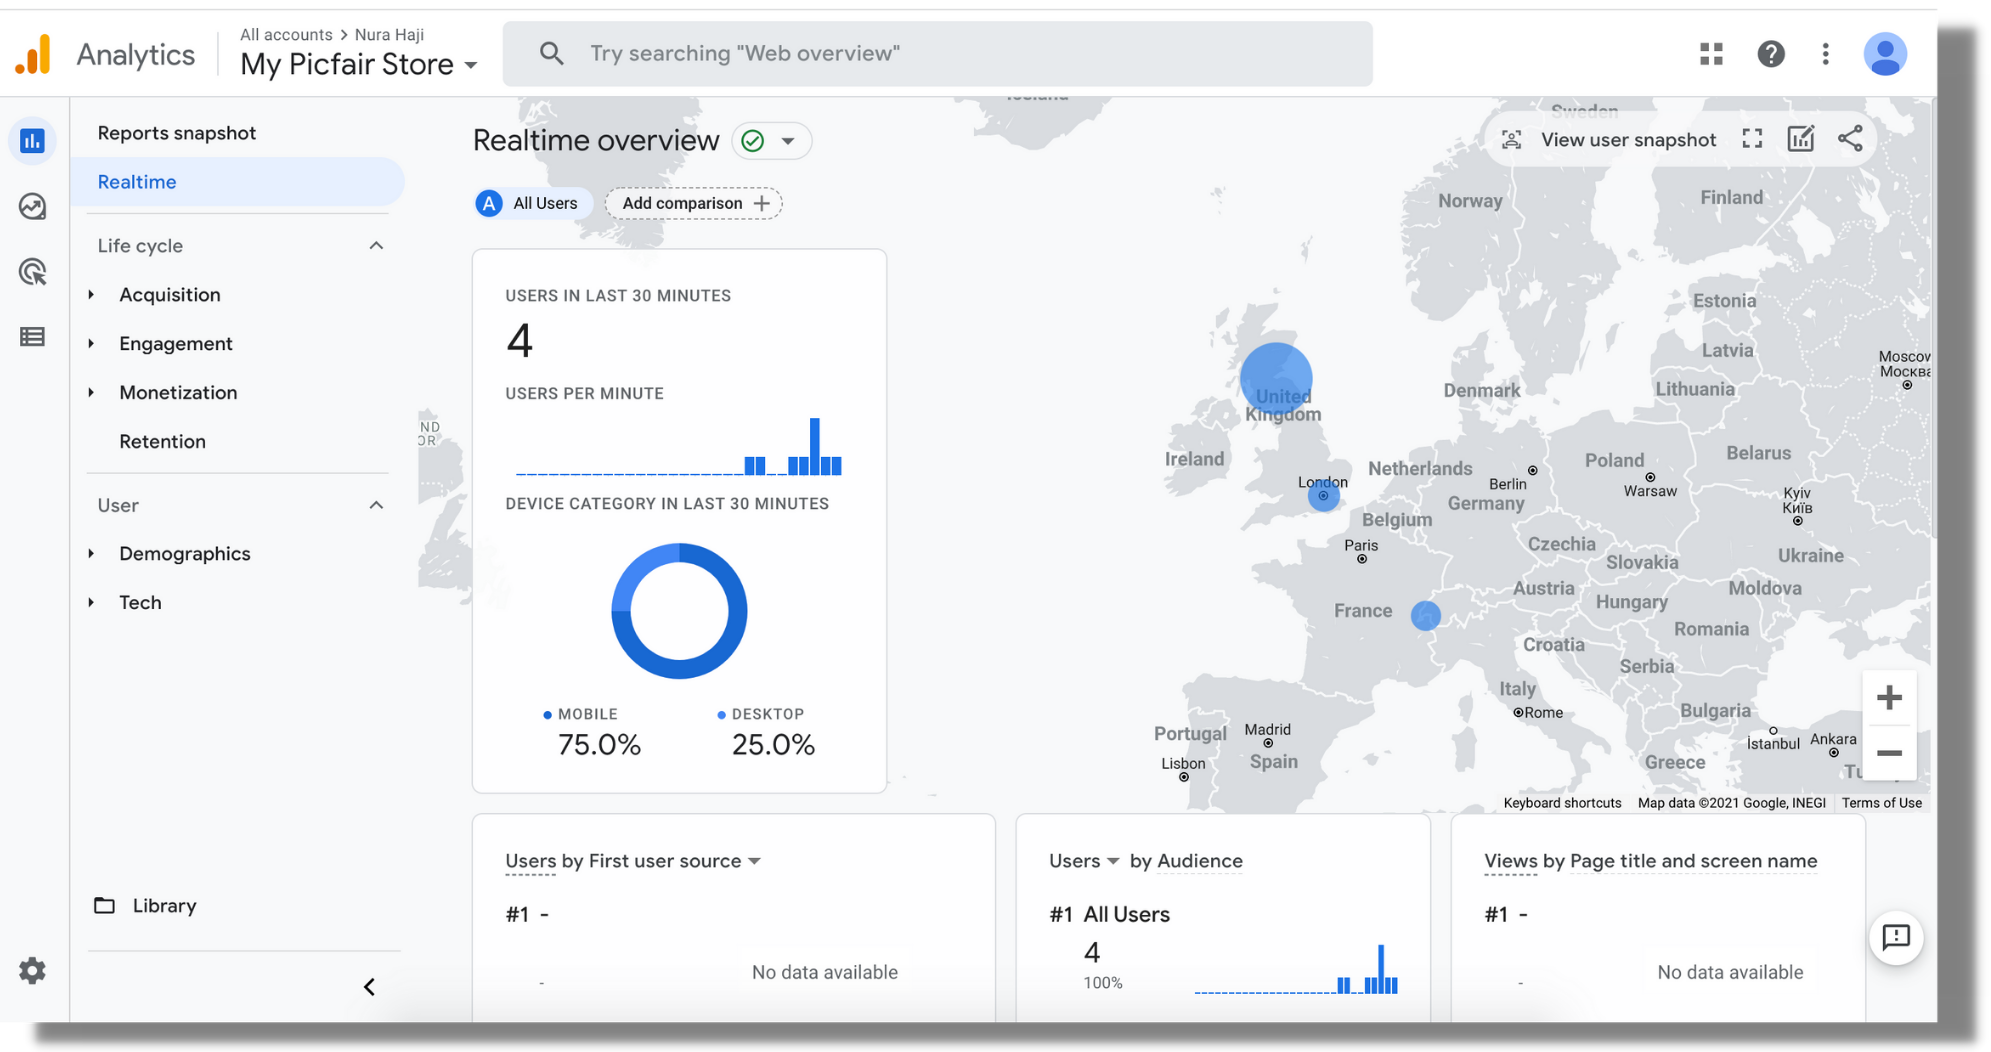Zoom in on the map with the plus control

click(x=1889, y=697)
